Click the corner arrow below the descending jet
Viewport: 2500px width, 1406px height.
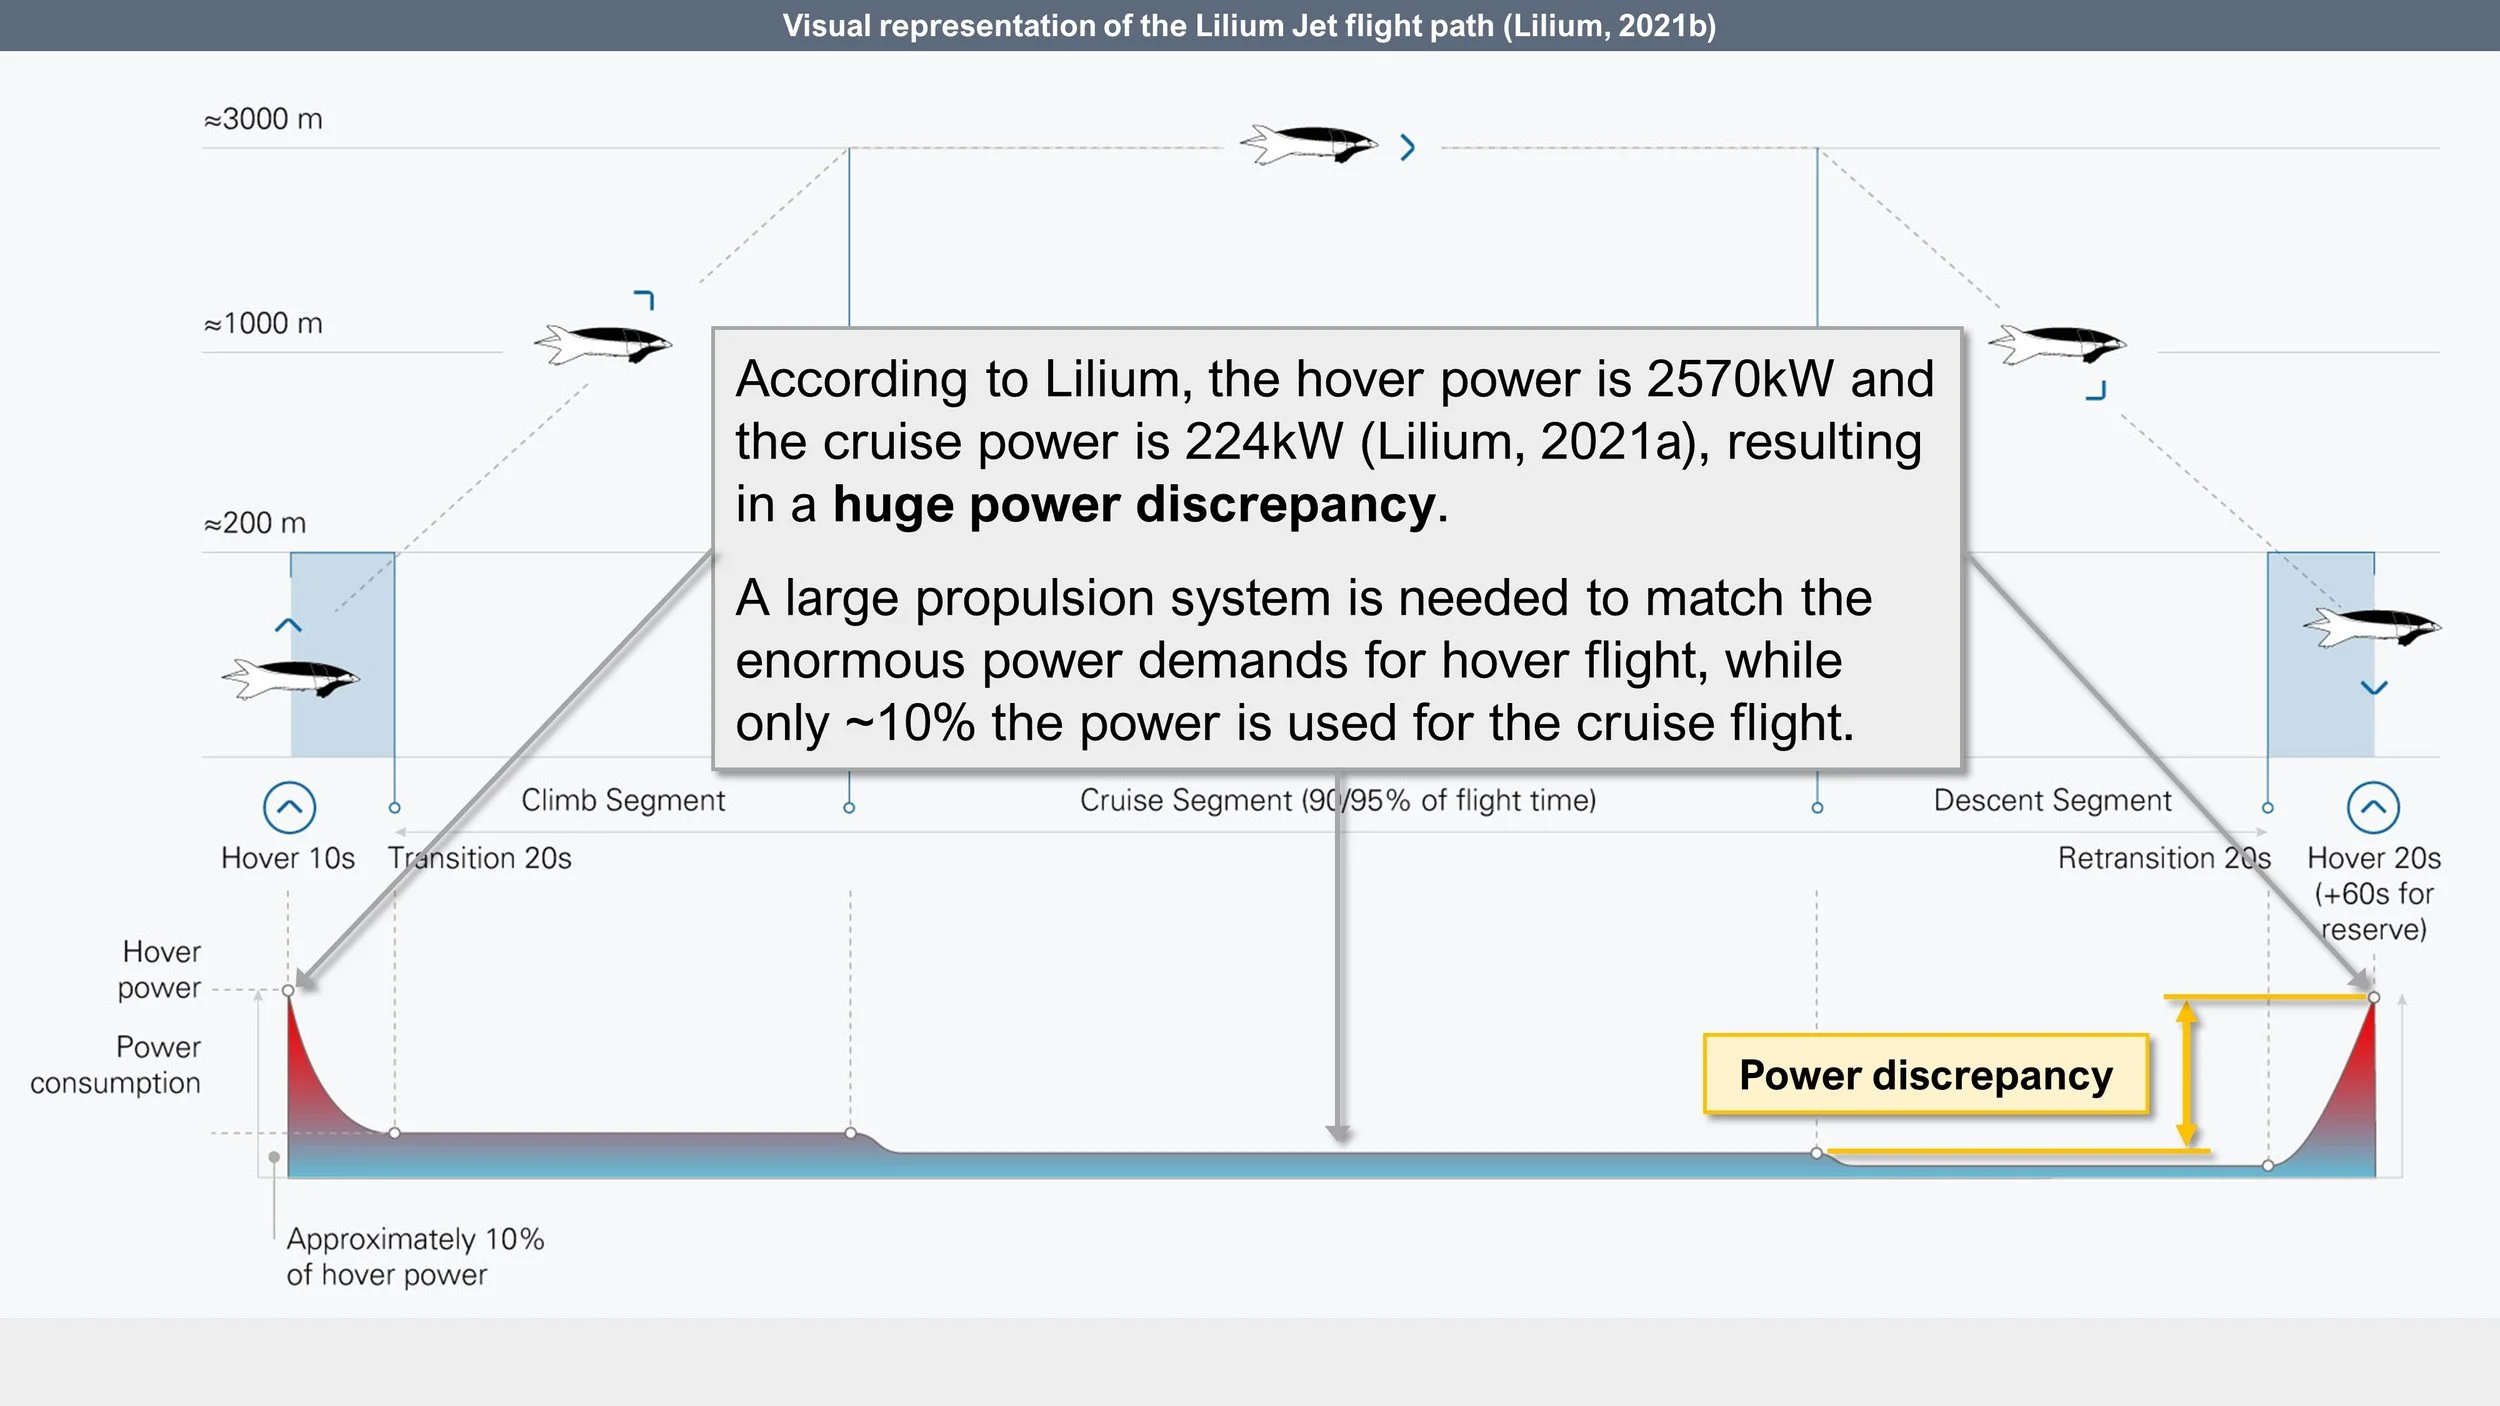tap(2096, 390)
